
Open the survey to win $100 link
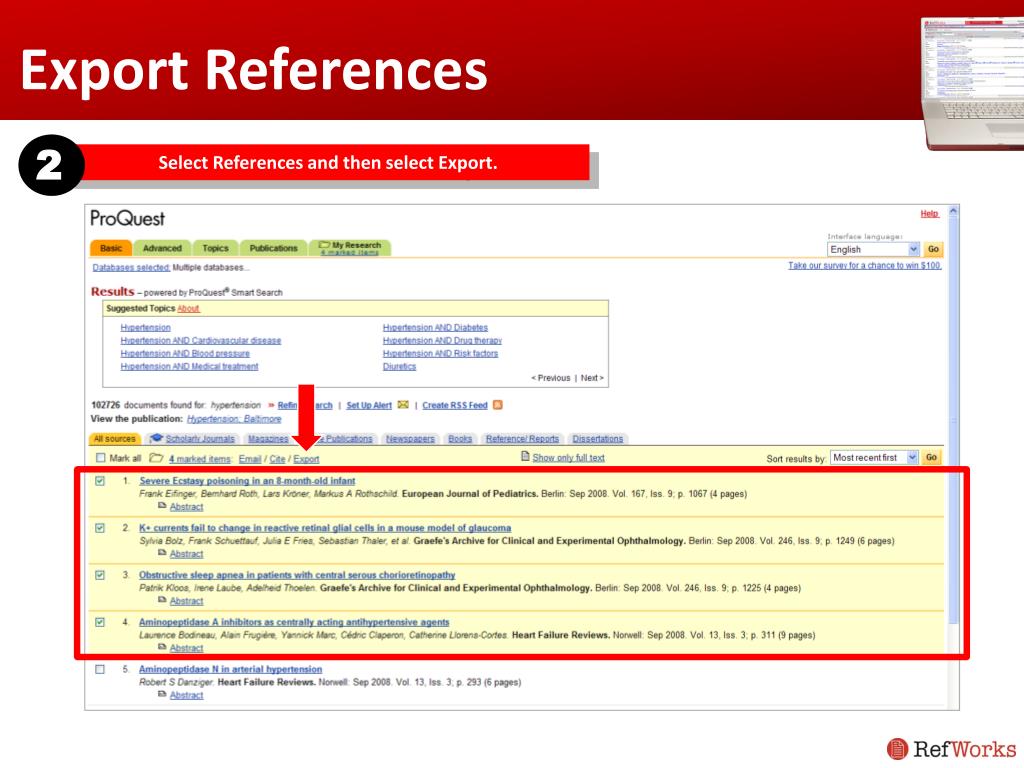pos(865,265)
